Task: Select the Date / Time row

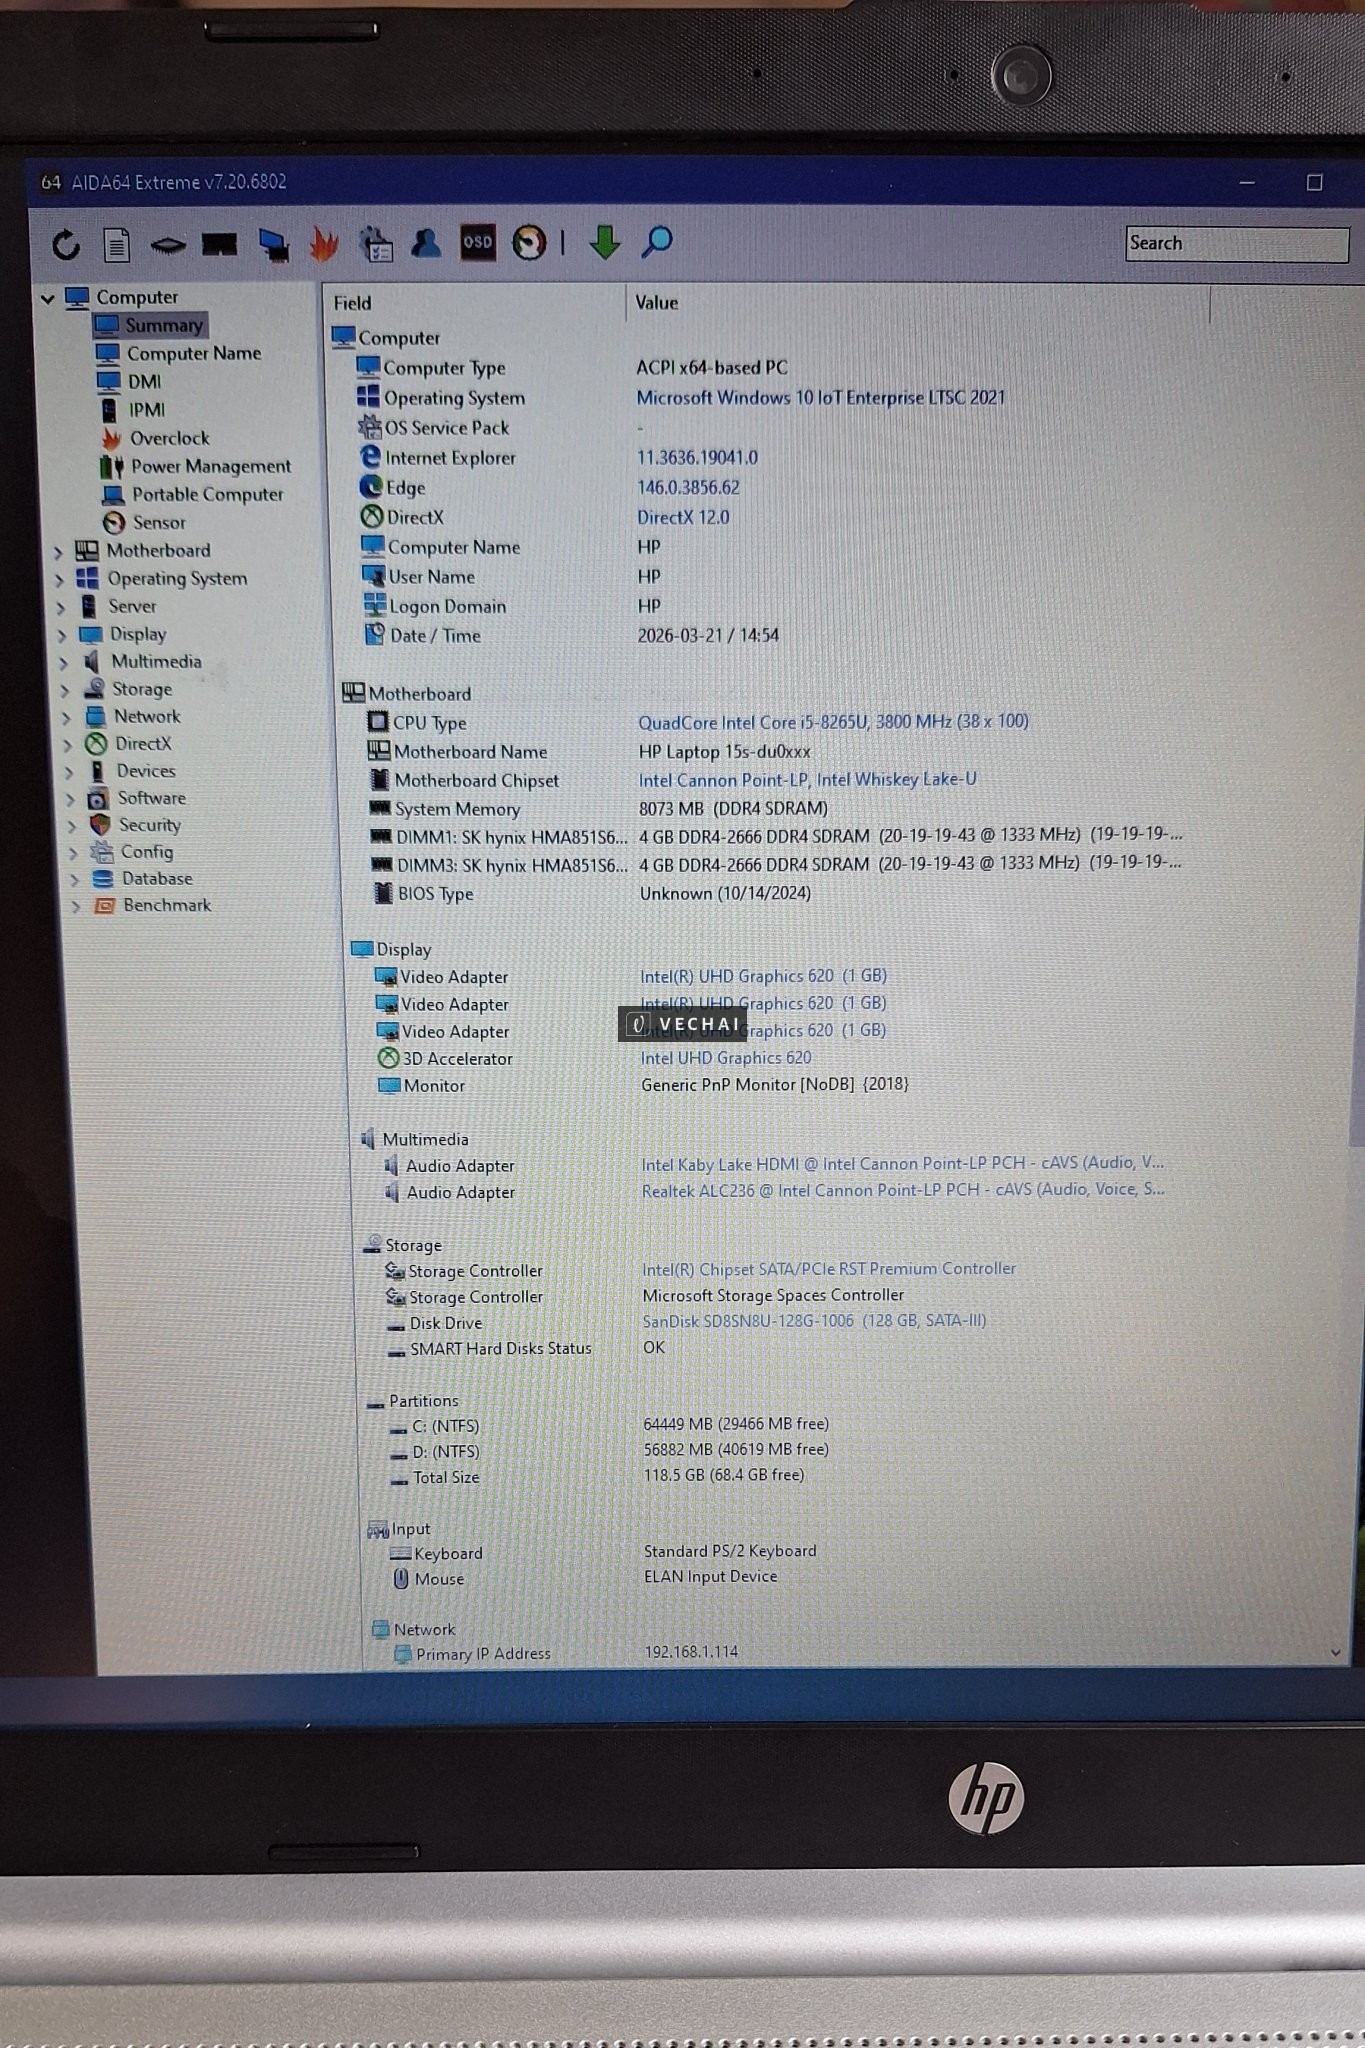Action: tap(571, 635)
